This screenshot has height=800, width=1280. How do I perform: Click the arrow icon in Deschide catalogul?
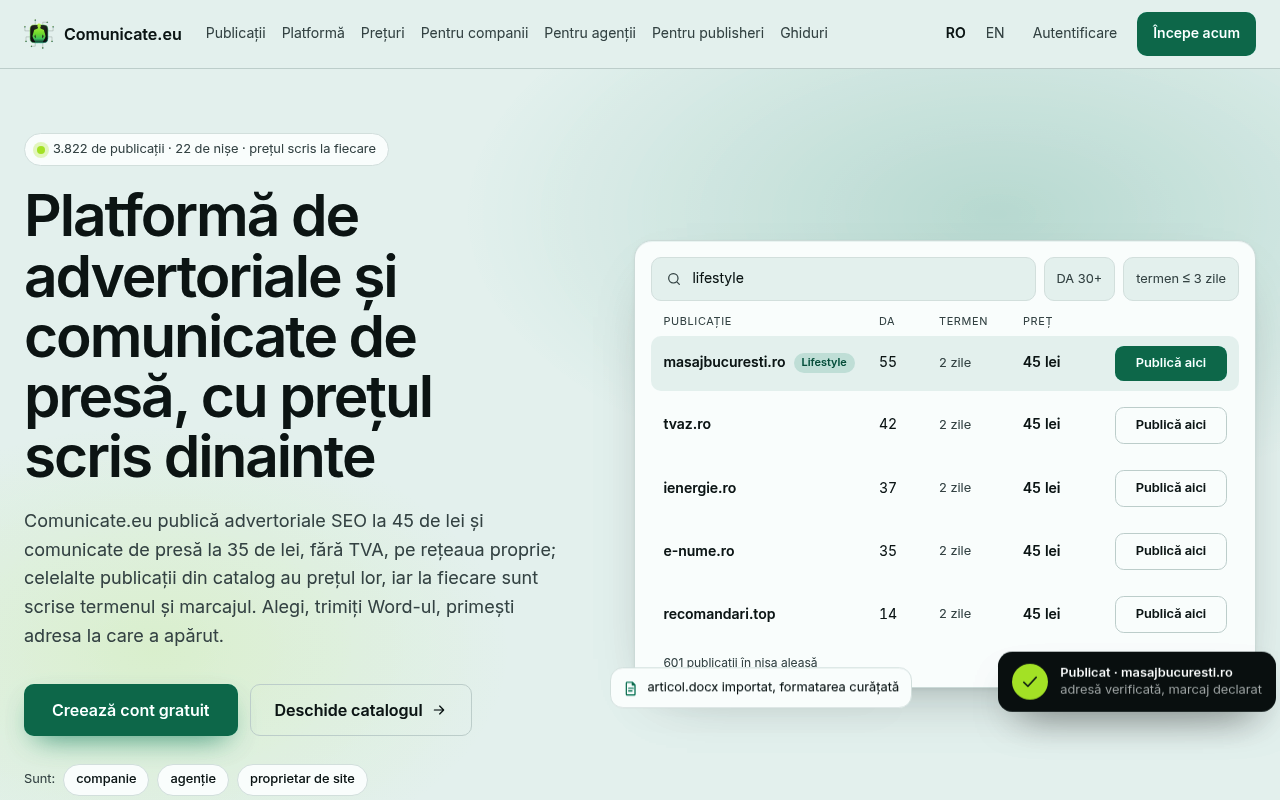pos(439,710)
